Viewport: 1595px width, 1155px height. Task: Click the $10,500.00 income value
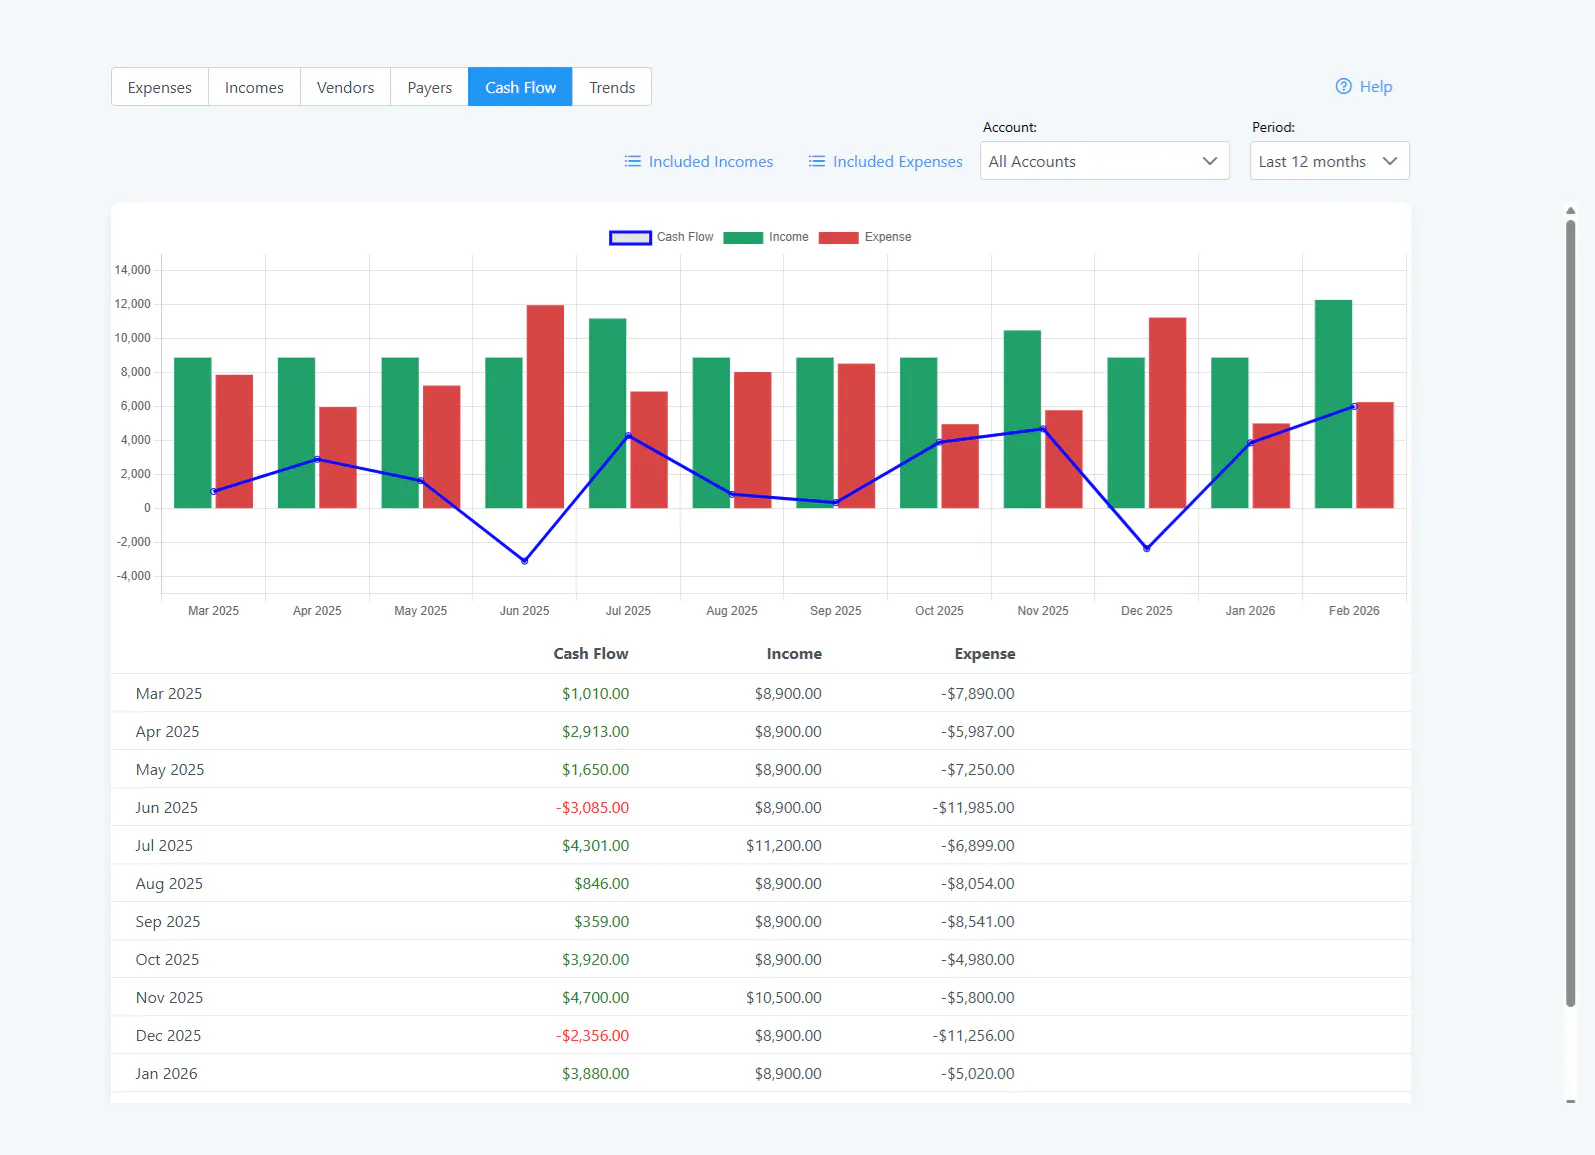tap(784, 997)
